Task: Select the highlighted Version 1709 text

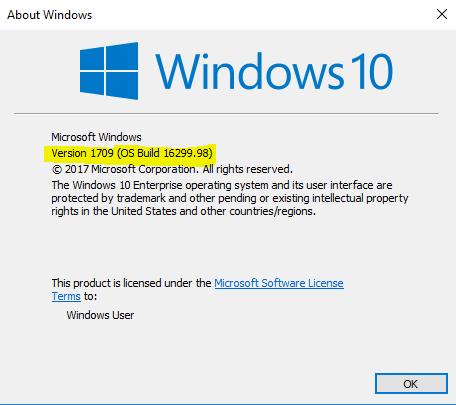Action: point(82,153)
